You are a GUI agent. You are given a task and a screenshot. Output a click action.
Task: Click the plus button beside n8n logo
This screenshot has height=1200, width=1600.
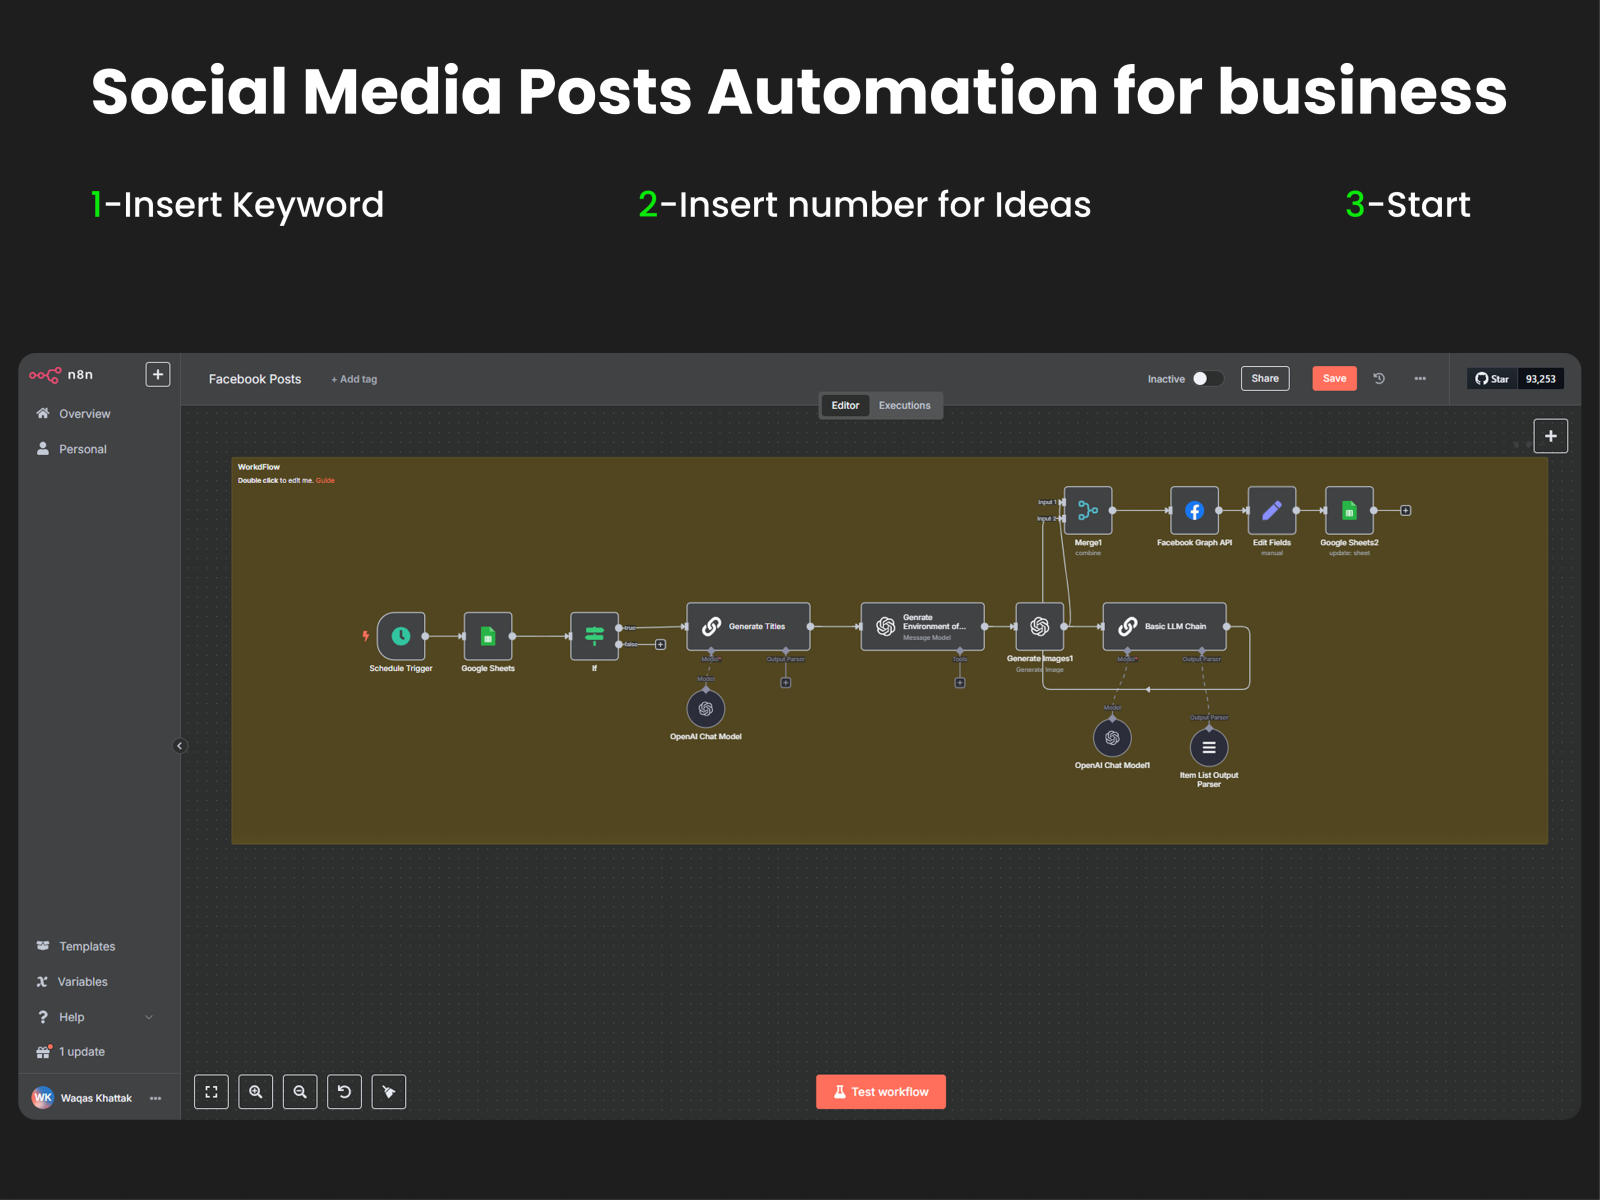coord(158,374)
